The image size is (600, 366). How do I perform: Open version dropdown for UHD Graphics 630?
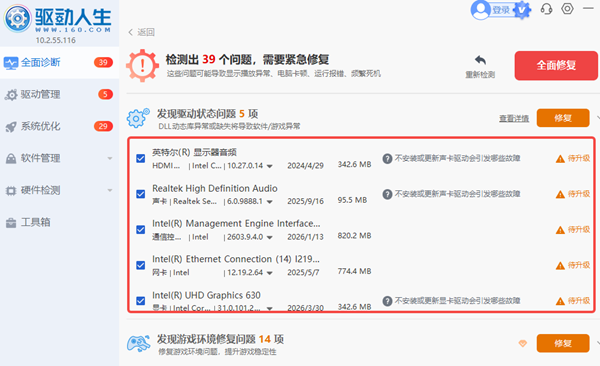[x=270, y=308]
